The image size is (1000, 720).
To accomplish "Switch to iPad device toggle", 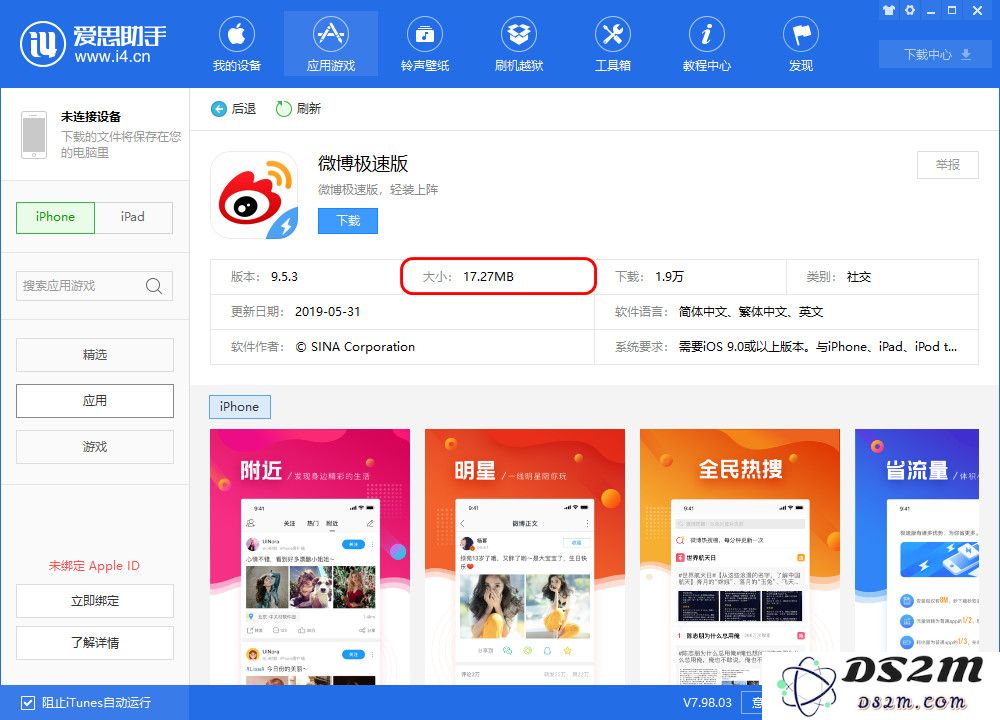I will [133, 217].
